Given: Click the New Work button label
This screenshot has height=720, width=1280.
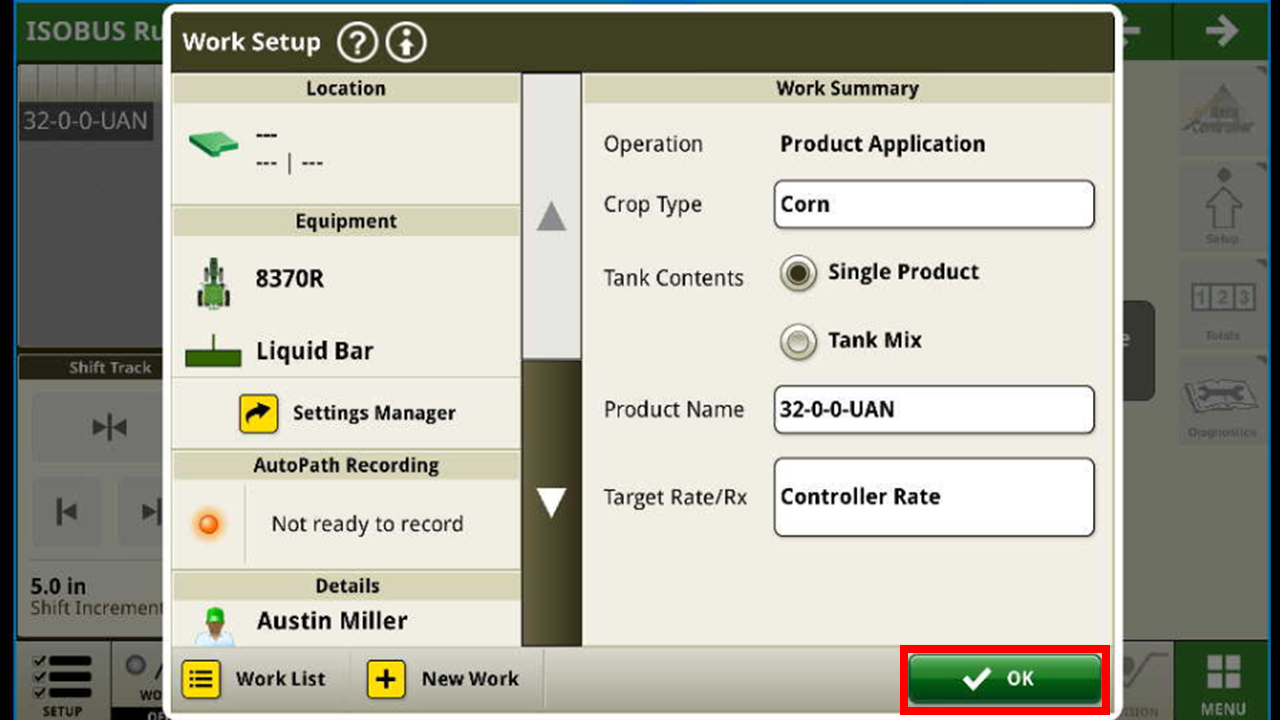Looking at the screenshot, I should pos(470,679).
